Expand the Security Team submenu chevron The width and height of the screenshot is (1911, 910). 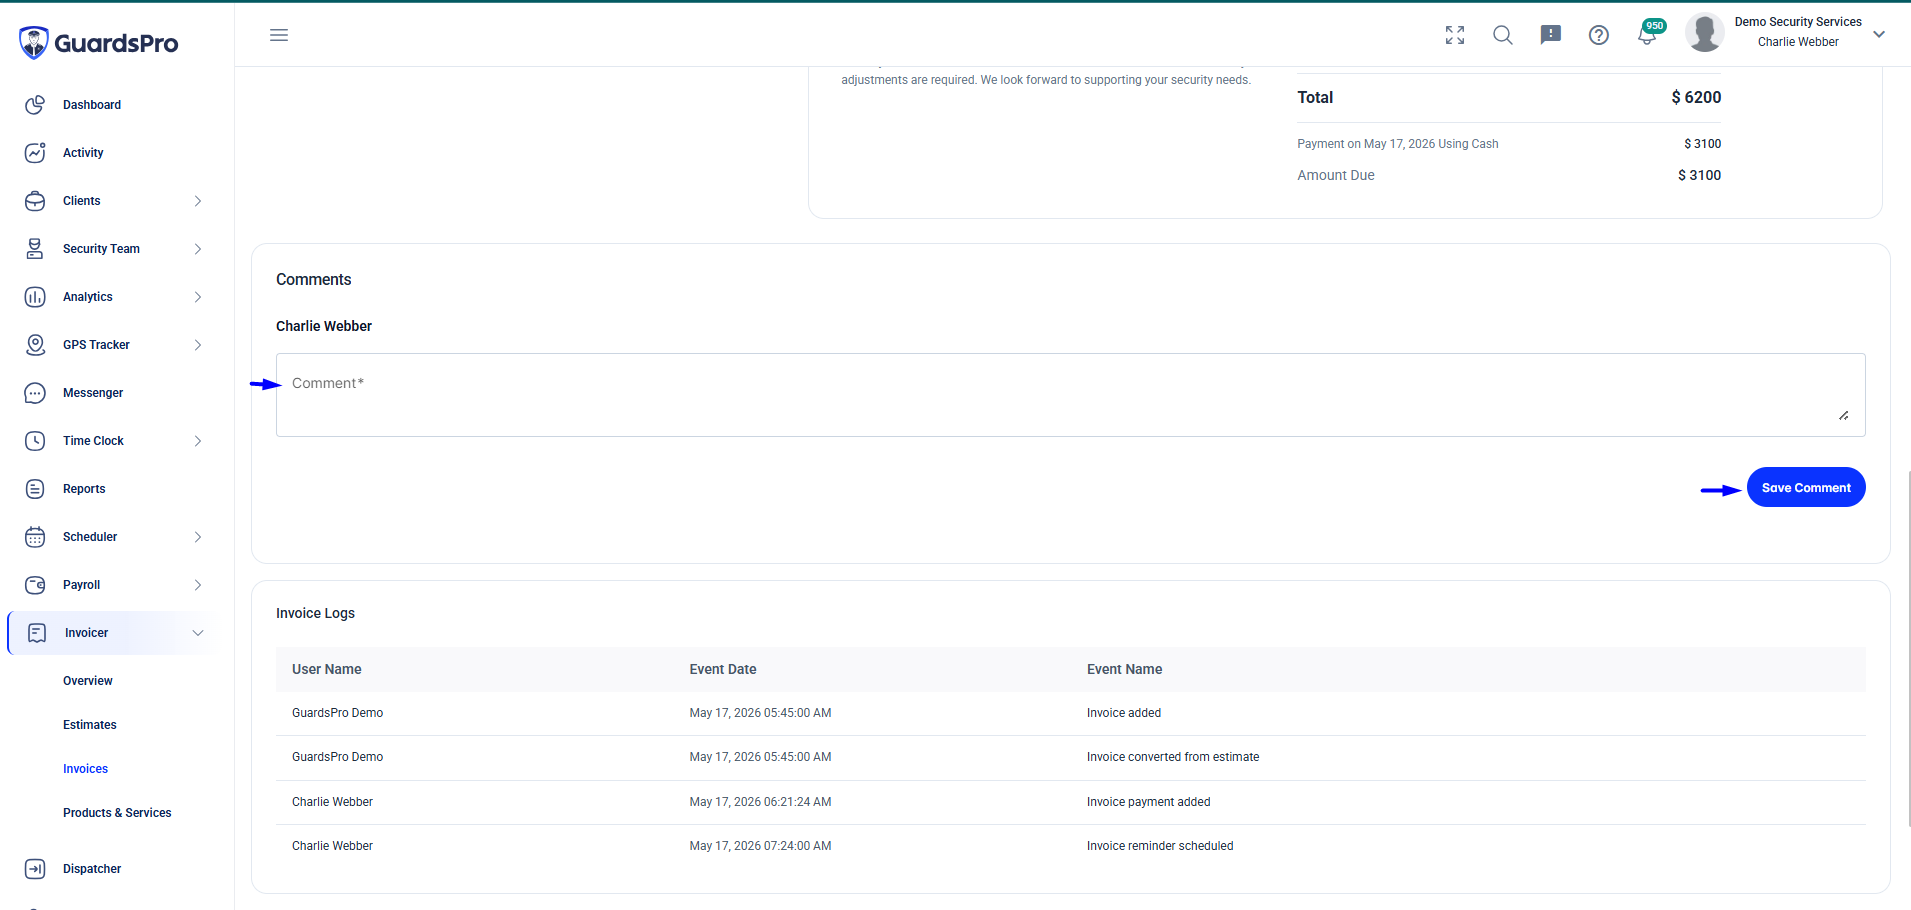(x=198, y=249)
